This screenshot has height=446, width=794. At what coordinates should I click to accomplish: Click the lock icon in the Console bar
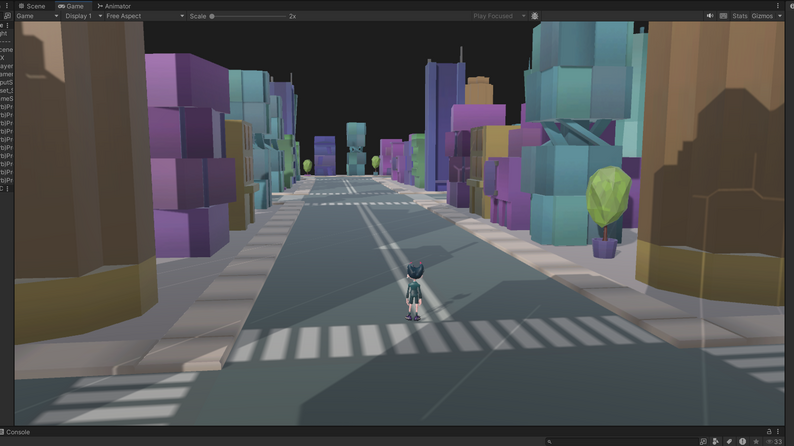tap(768, 432)
